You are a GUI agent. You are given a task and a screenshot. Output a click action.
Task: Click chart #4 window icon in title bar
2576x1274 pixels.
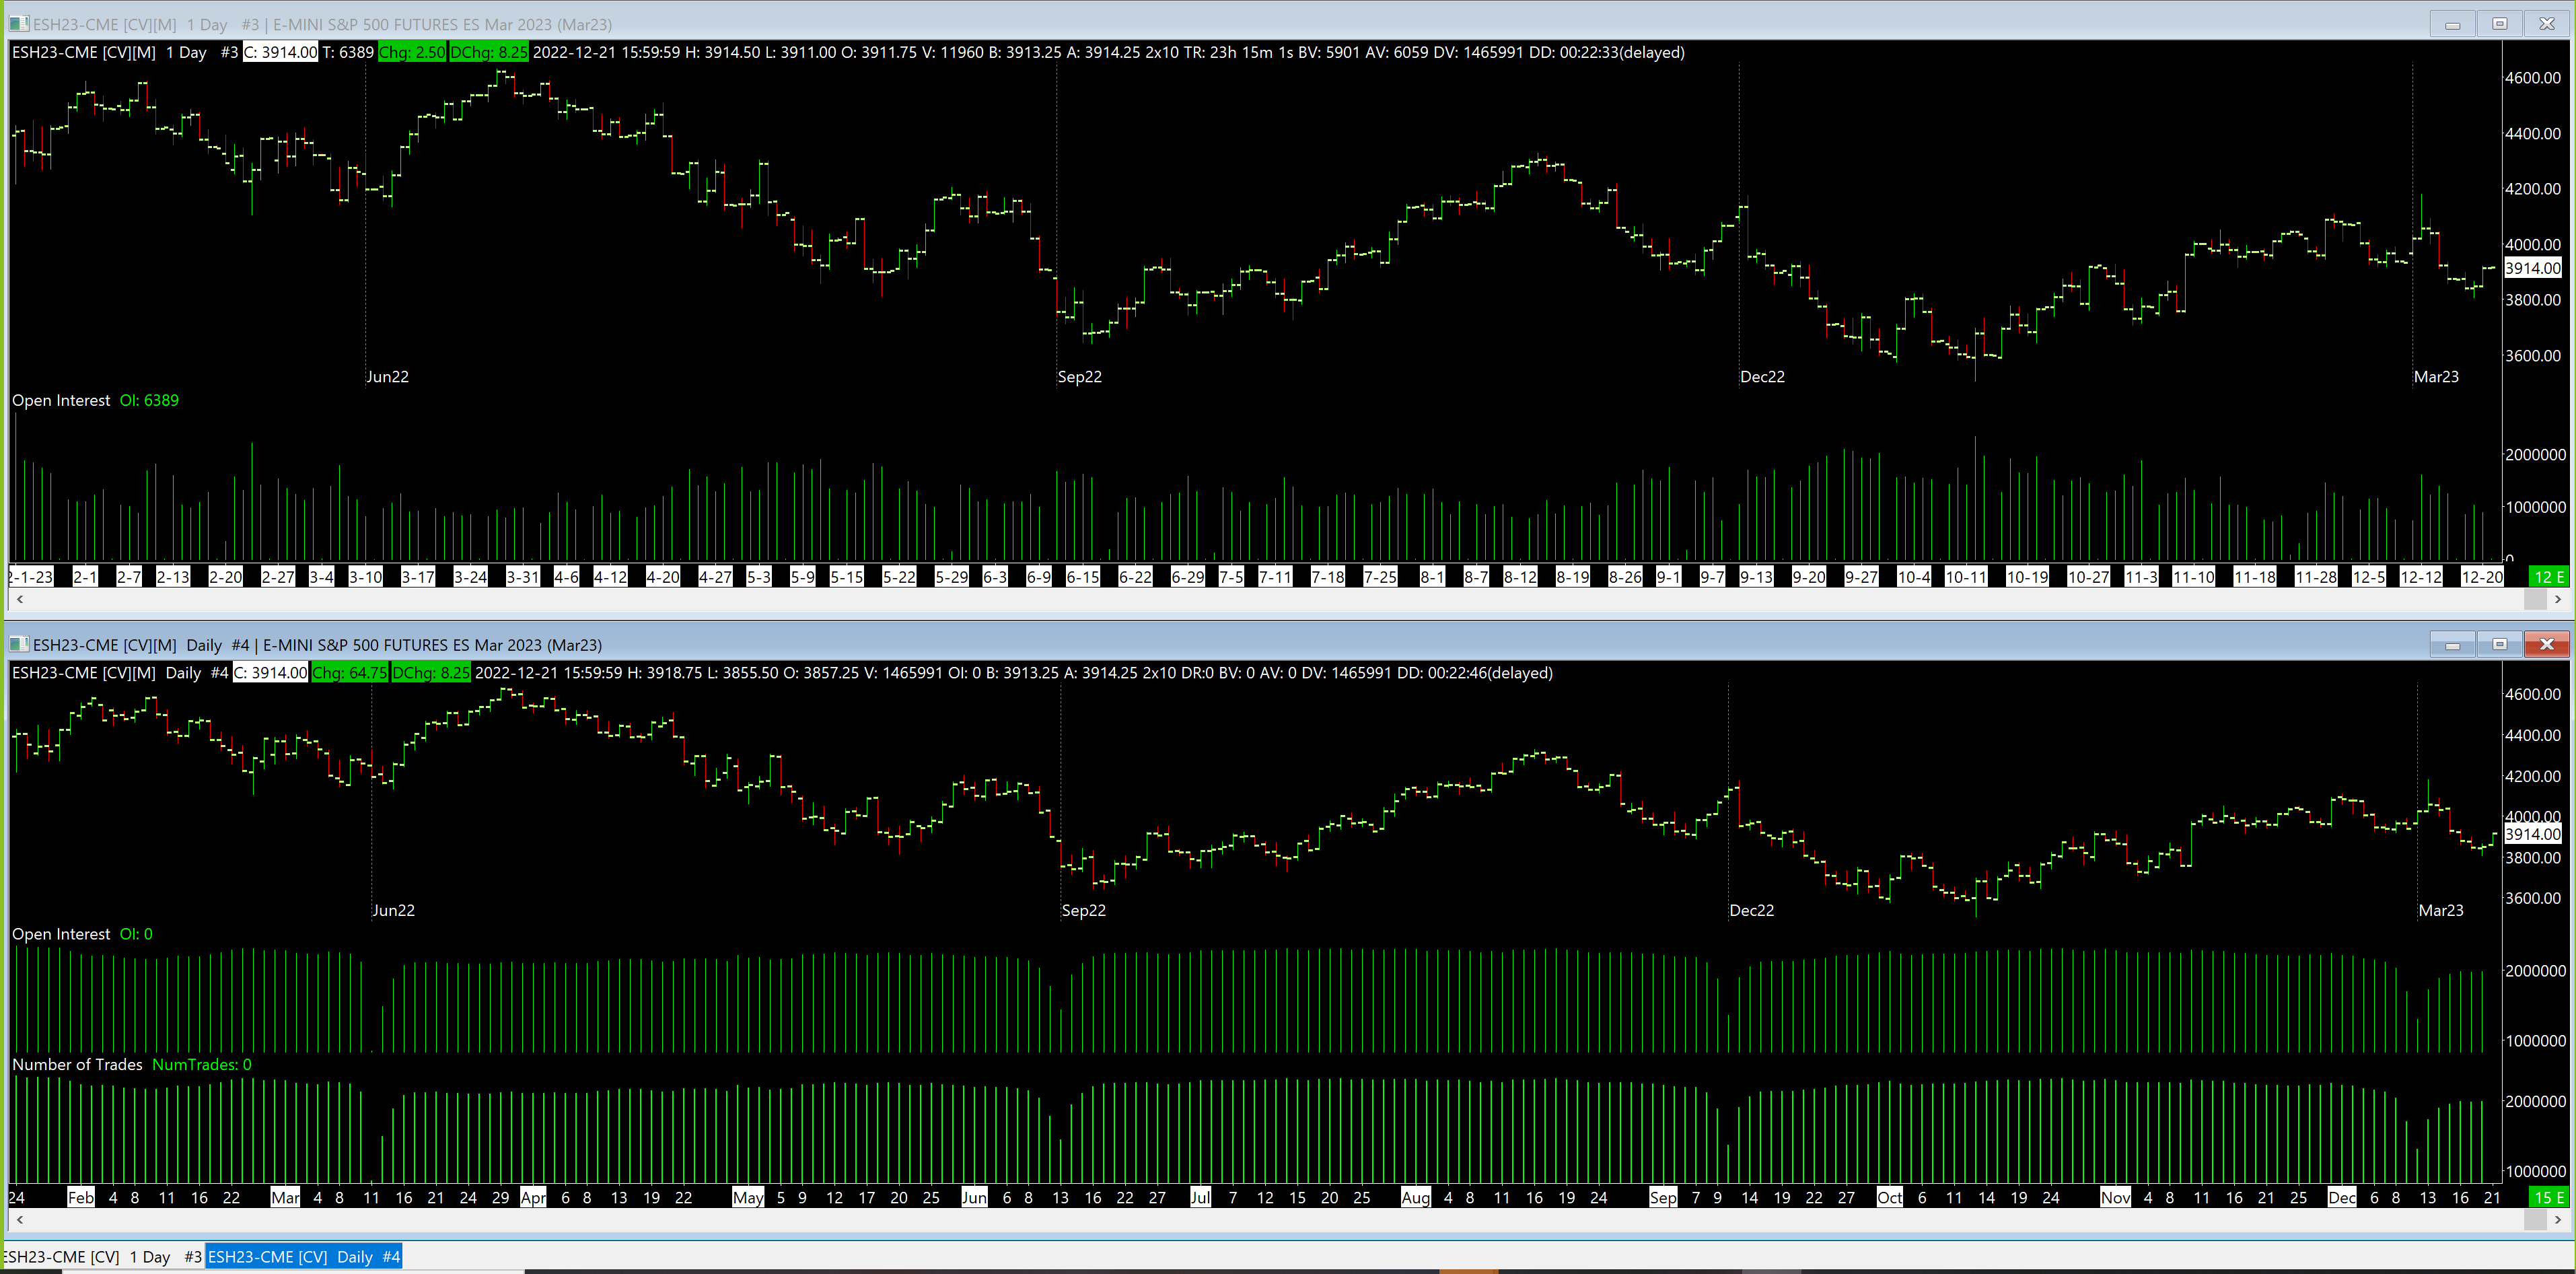click(18, 645)
